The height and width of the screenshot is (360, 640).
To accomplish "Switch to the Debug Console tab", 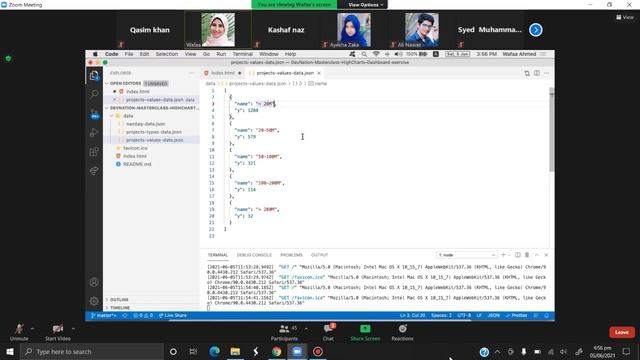I will click(x=254, y=255).
